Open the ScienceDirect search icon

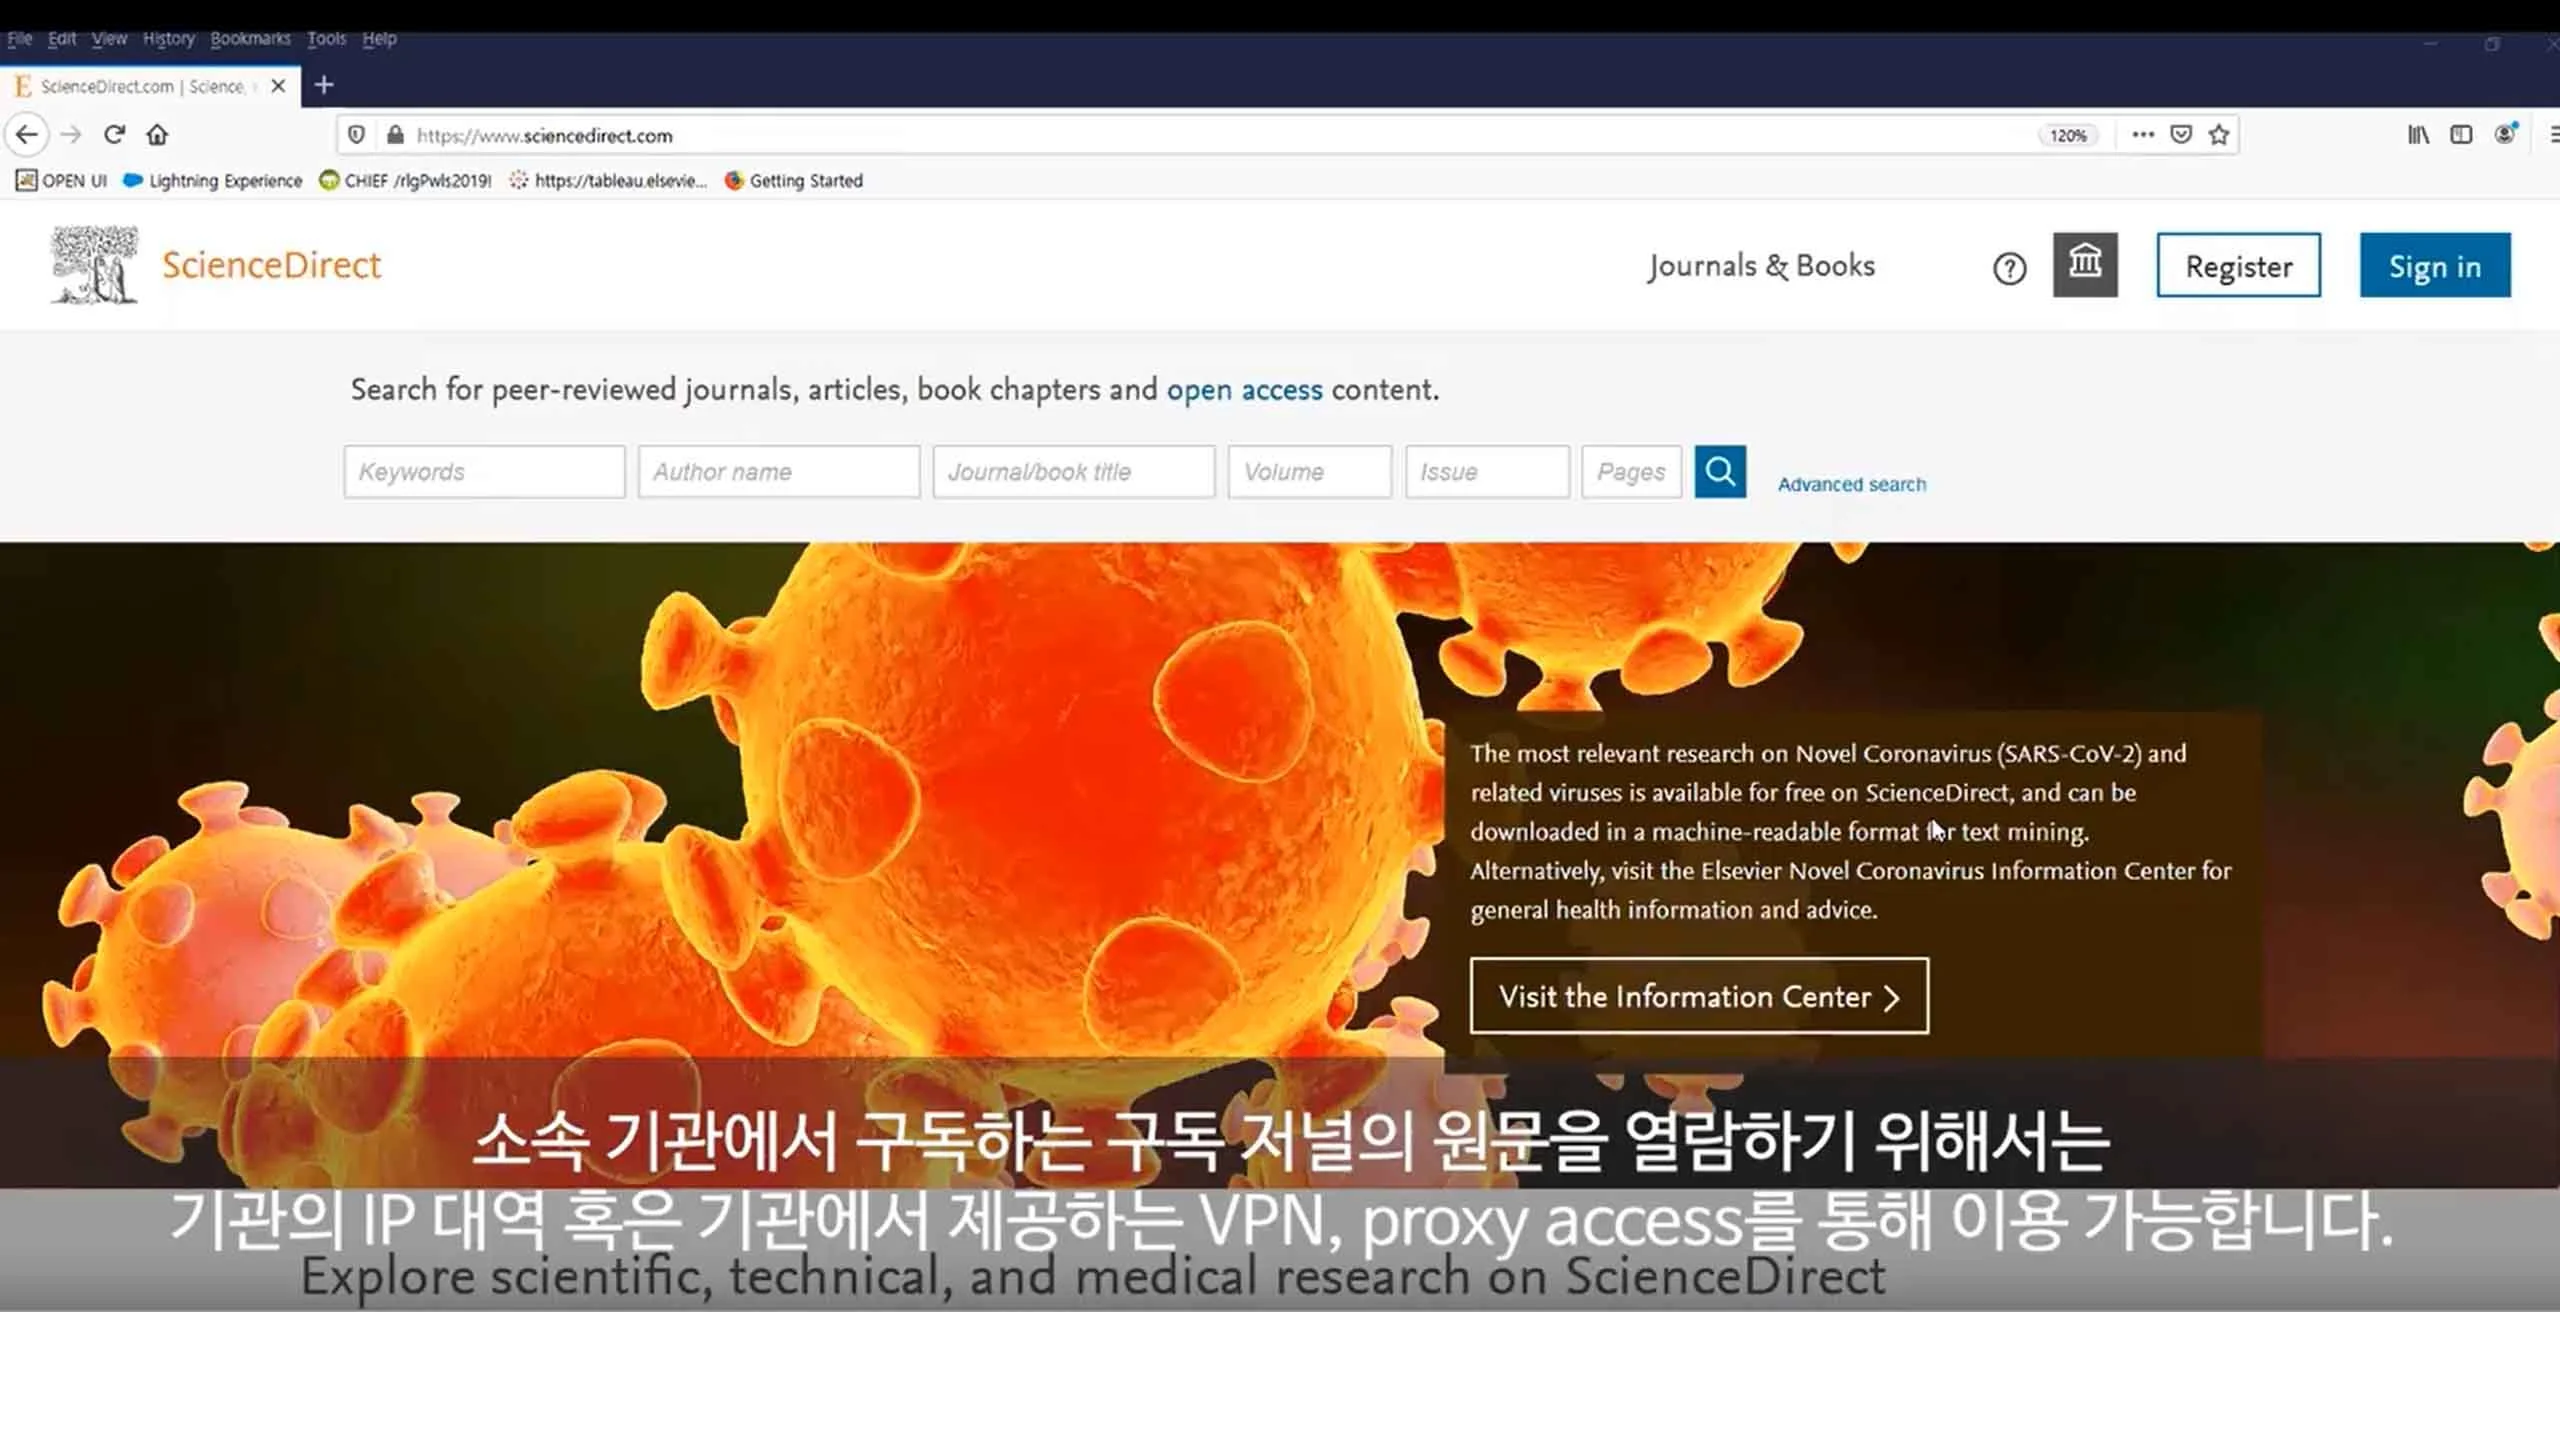1719,471
